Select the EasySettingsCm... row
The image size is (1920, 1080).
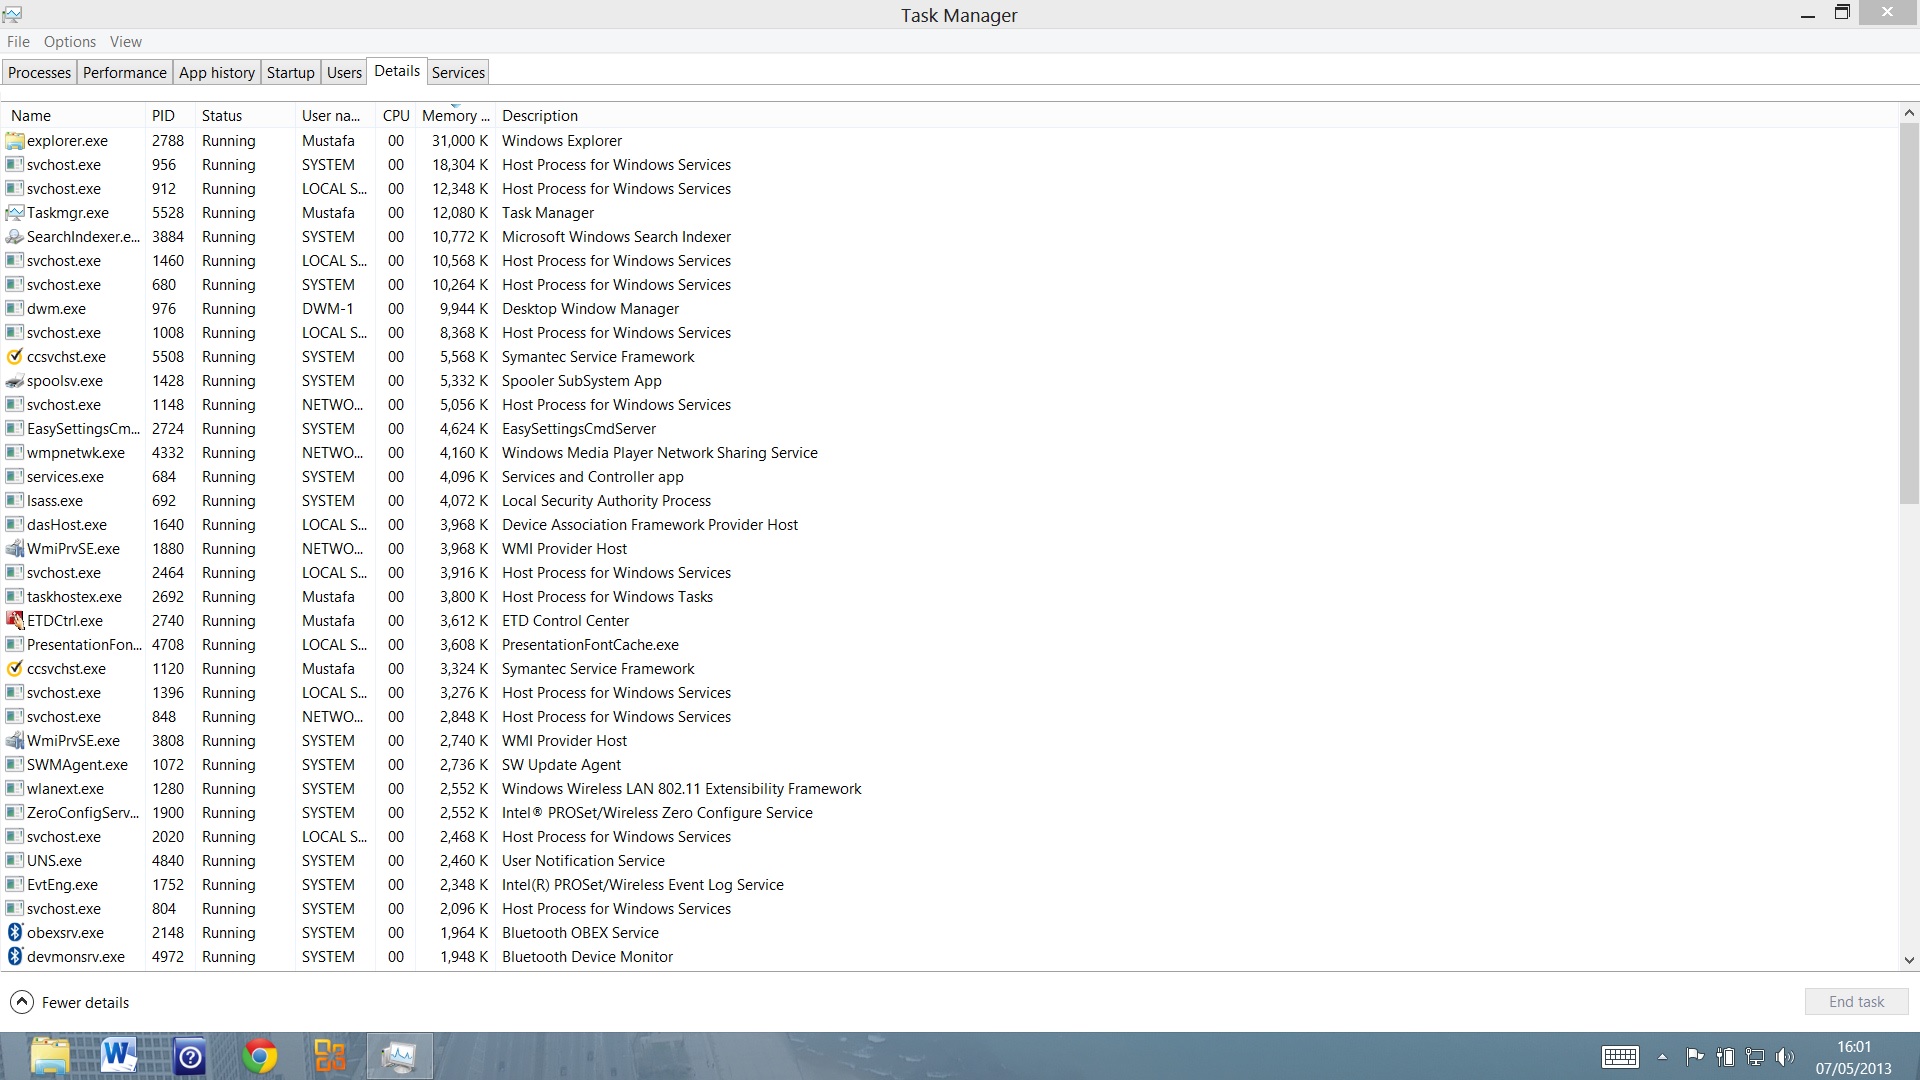point(950,429)
